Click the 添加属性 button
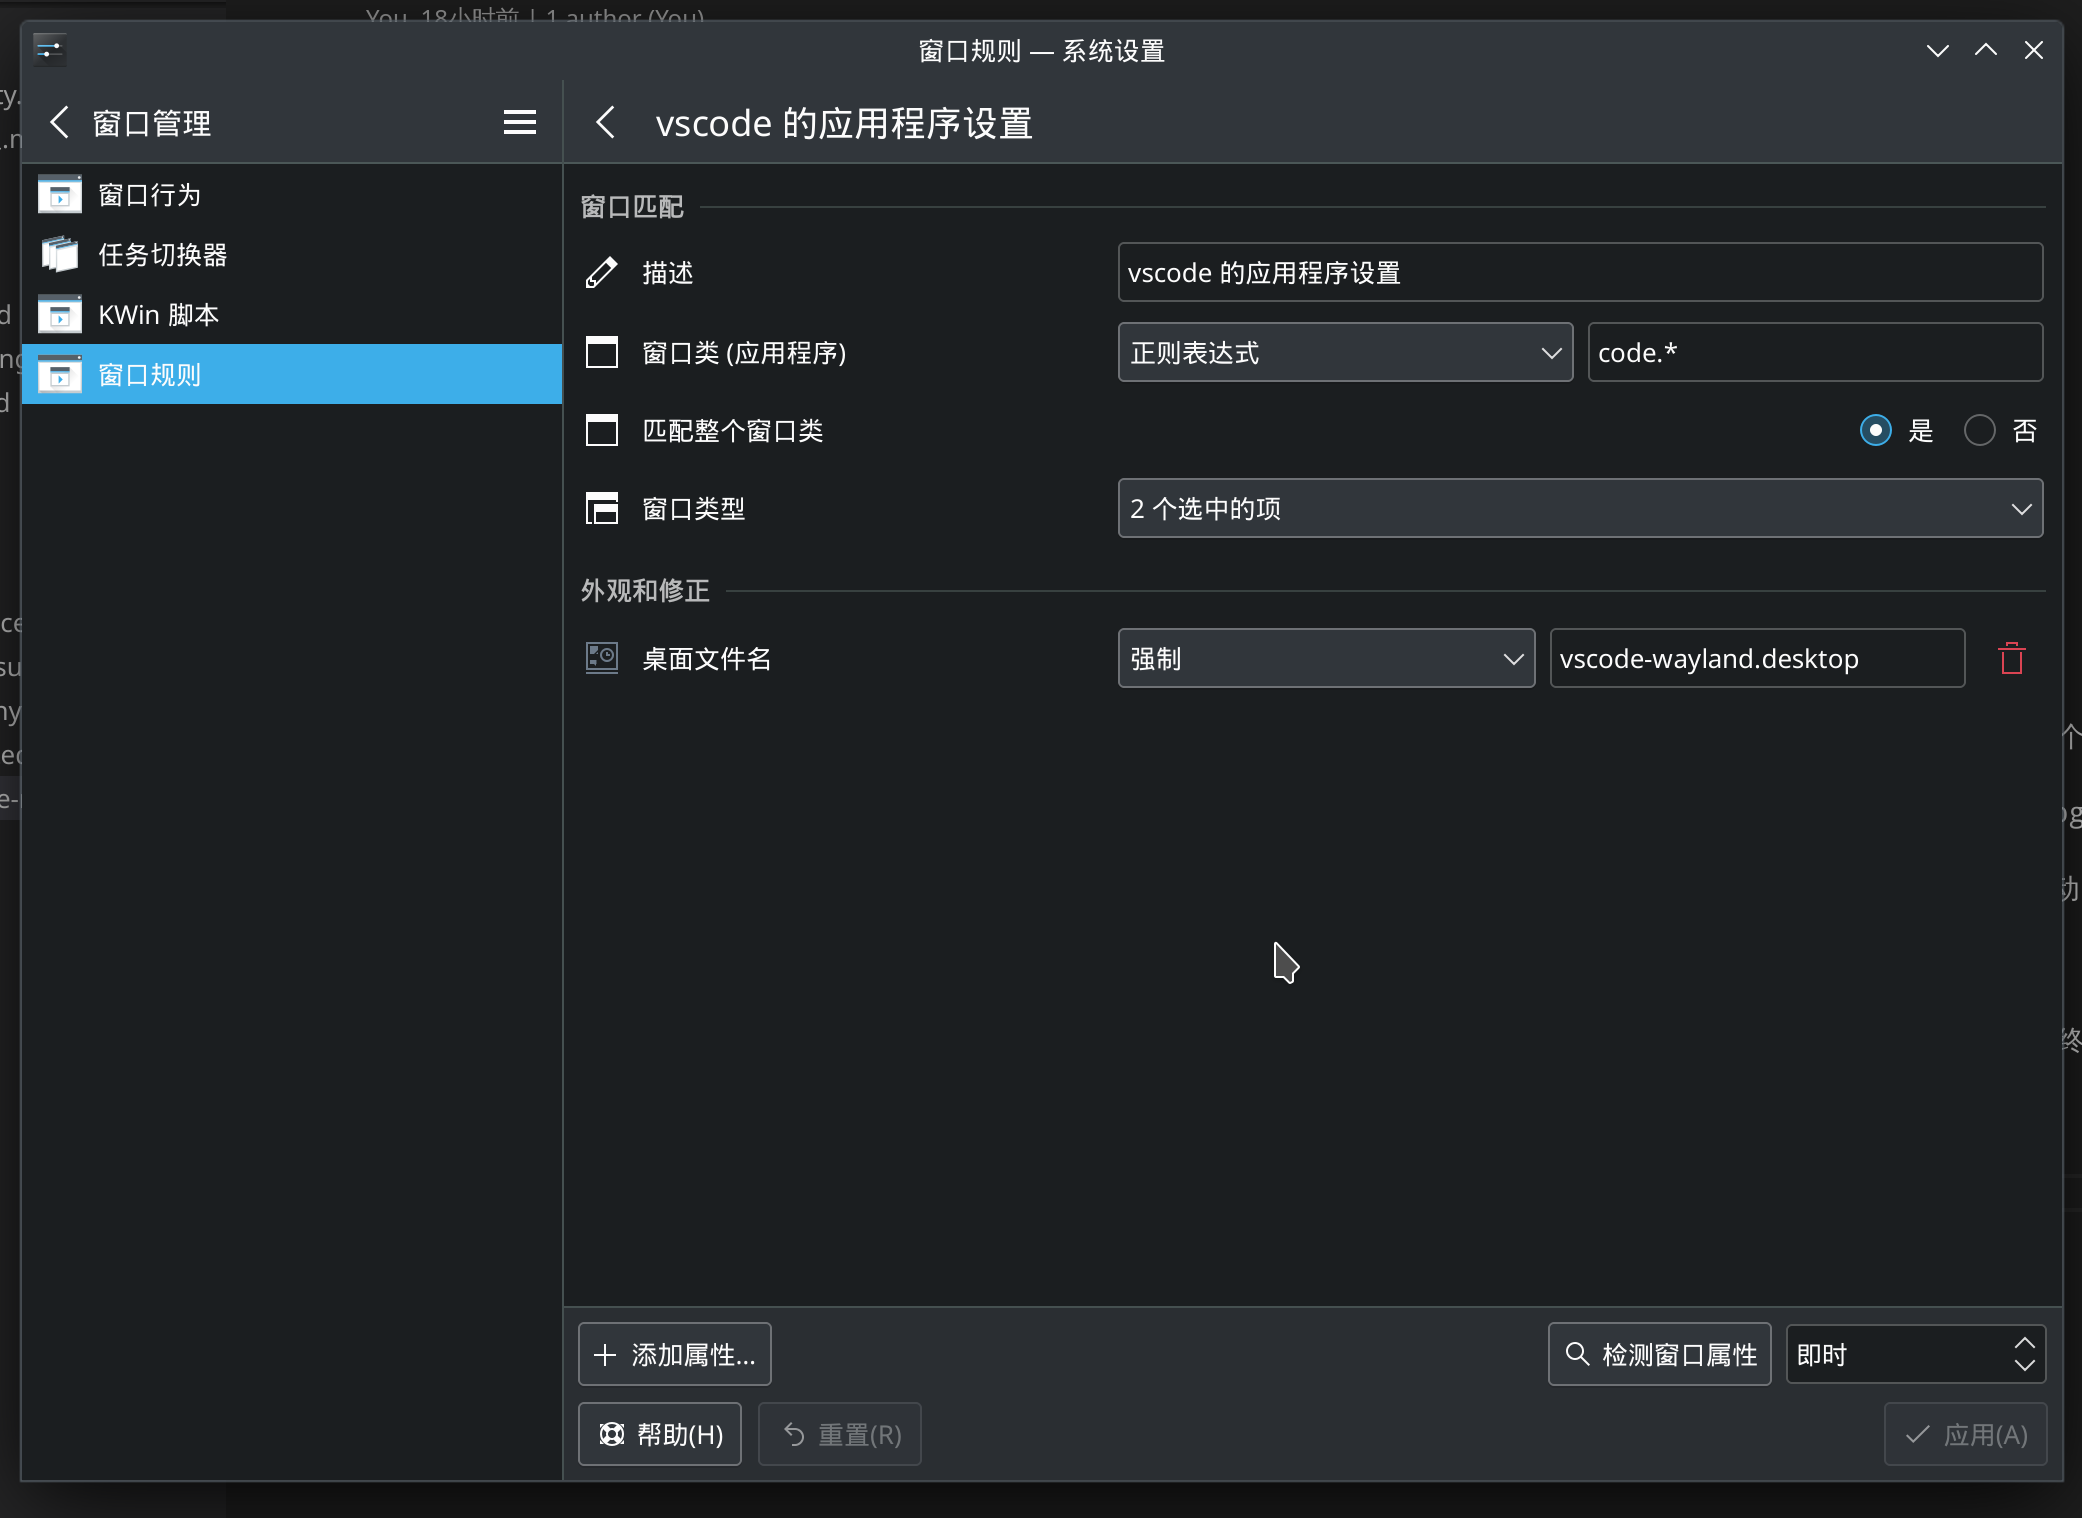 [674, 1354]
